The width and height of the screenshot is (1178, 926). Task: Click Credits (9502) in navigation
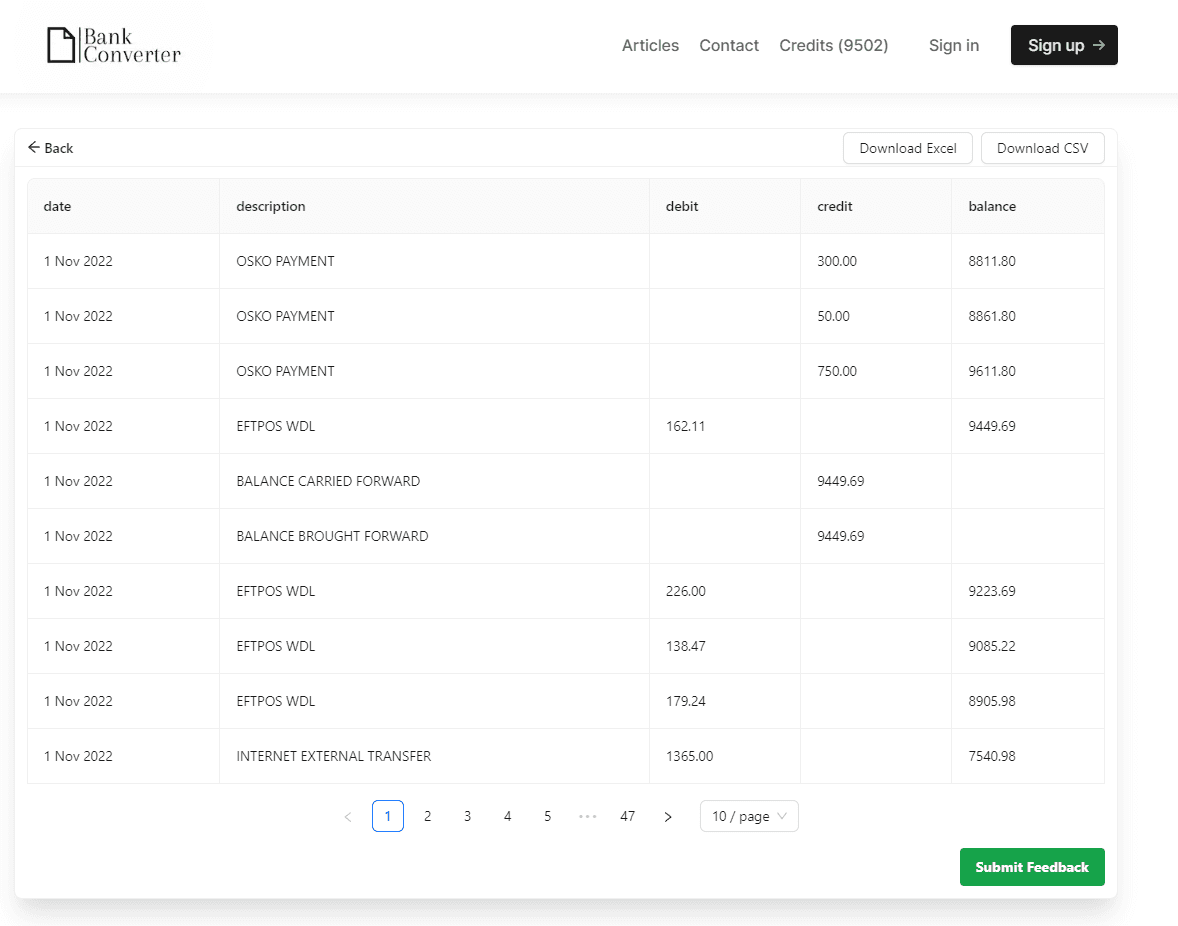click(x=833, y=45)
